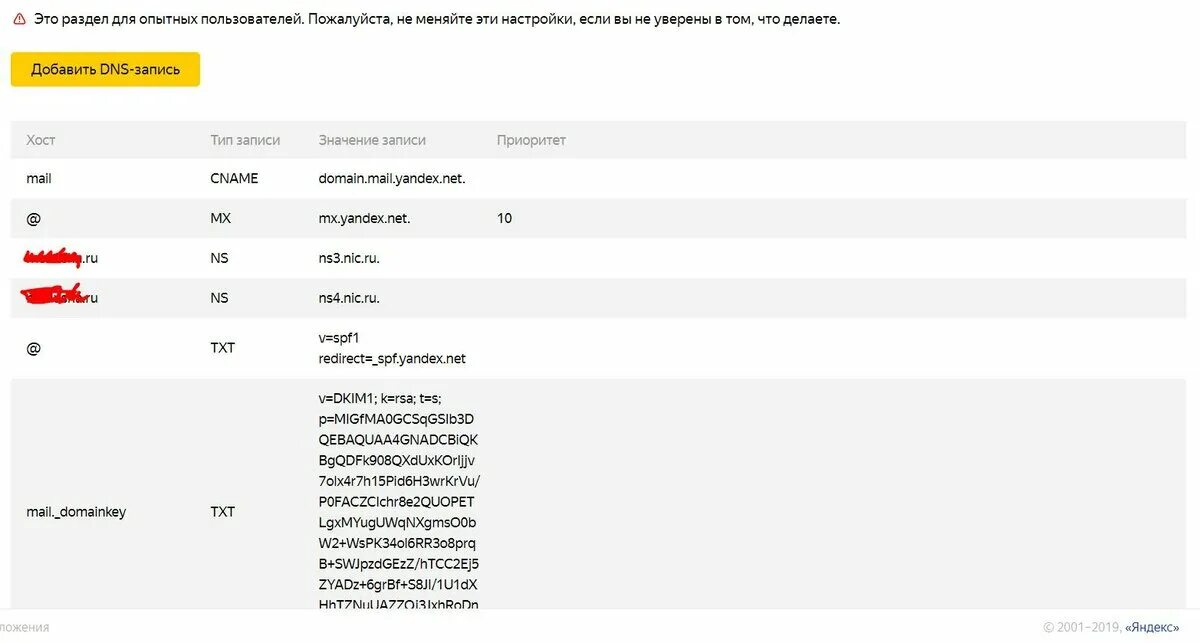
Task: Click the mail._domainkey host cell
Action: [x=76, y=512]
